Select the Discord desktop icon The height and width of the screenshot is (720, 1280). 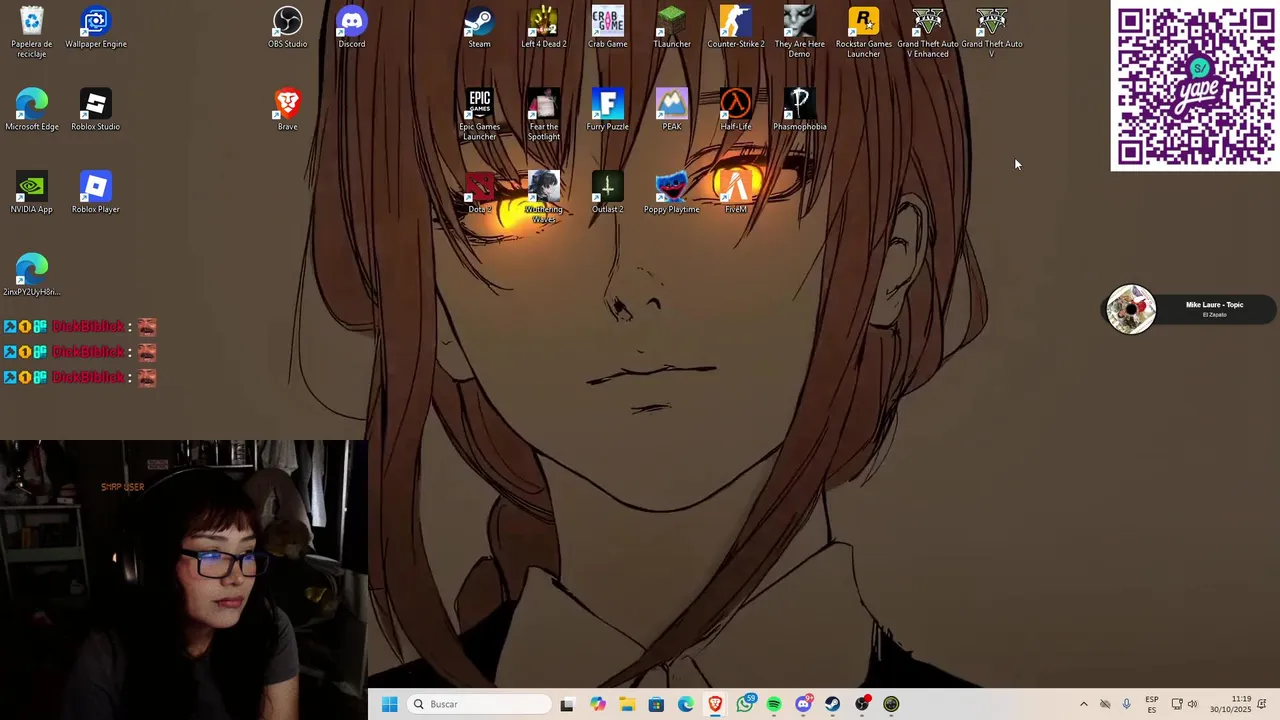[352, 28]
